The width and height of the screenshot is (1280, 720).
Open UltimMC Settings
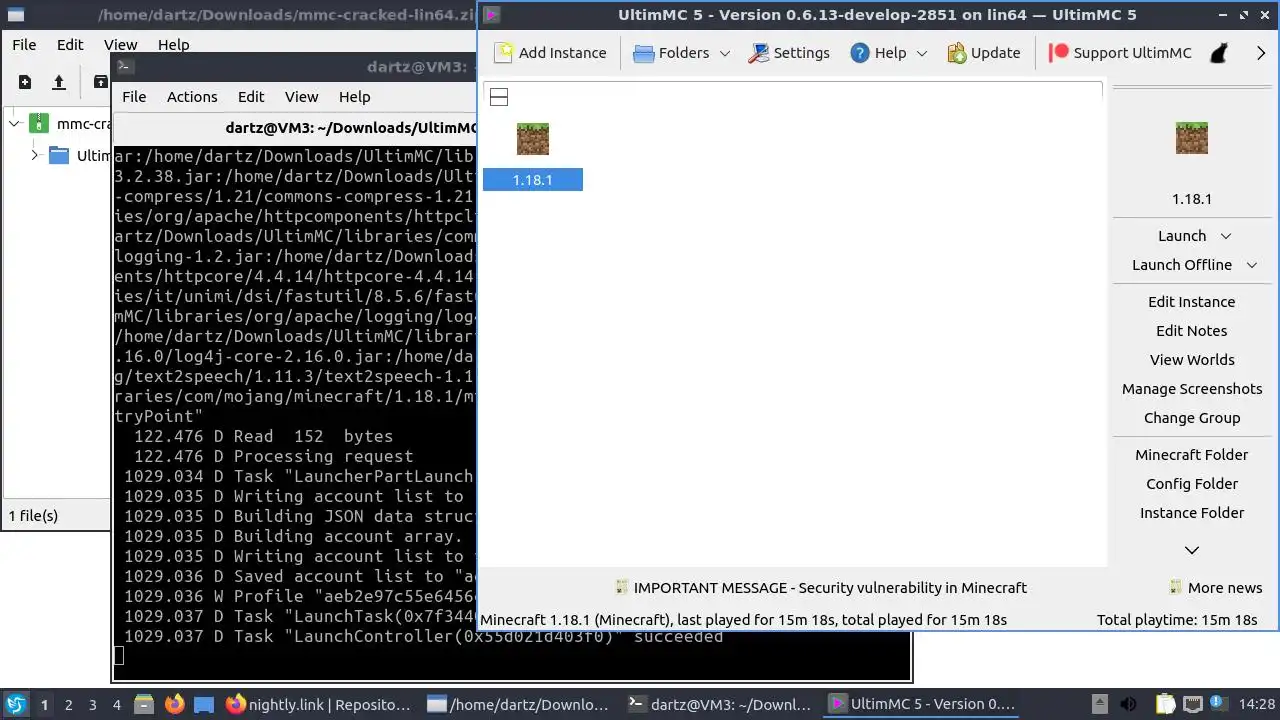pyautogui.click(x=789, y=53)
